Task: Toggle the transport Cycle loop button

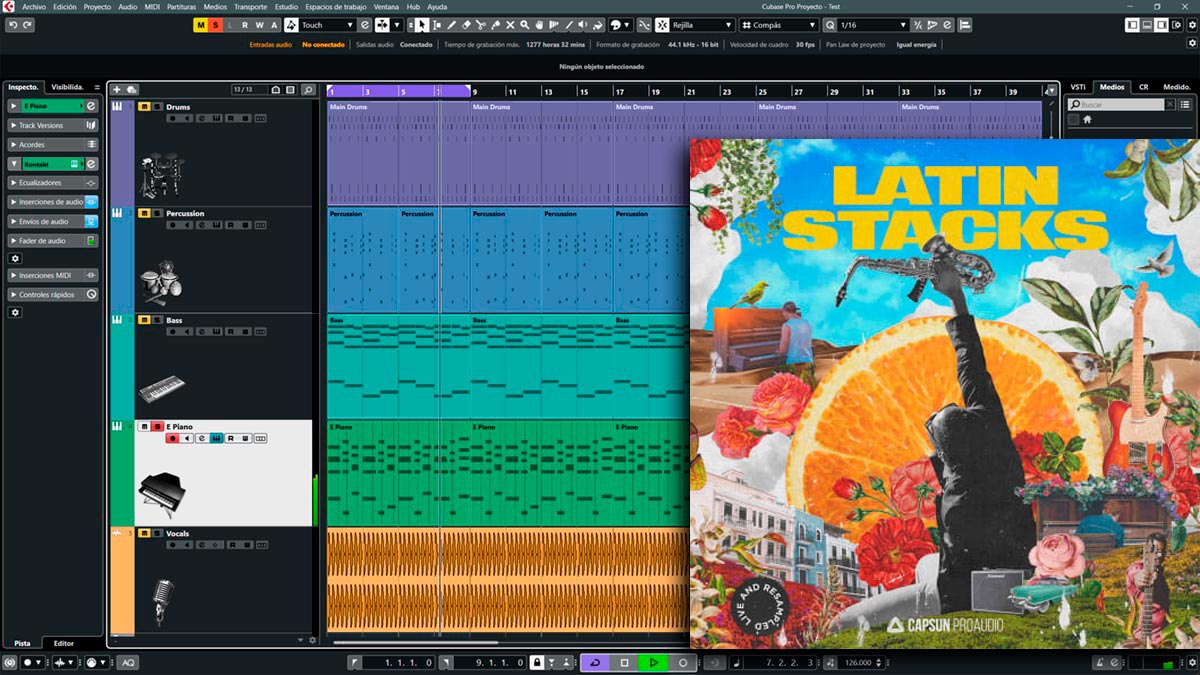Action: pyautogui.click(x=594, y=662)
